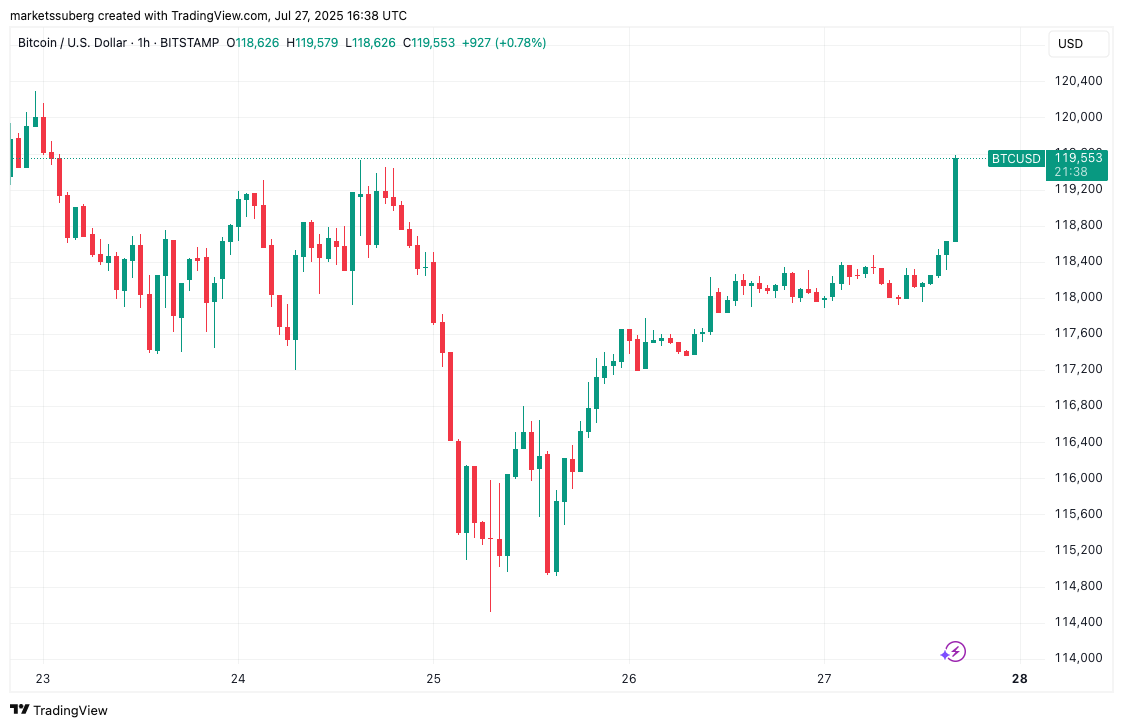Select date 28 on the time axis
Viewport: 1123px width, 727px height.
click(x=1019, y=679)
